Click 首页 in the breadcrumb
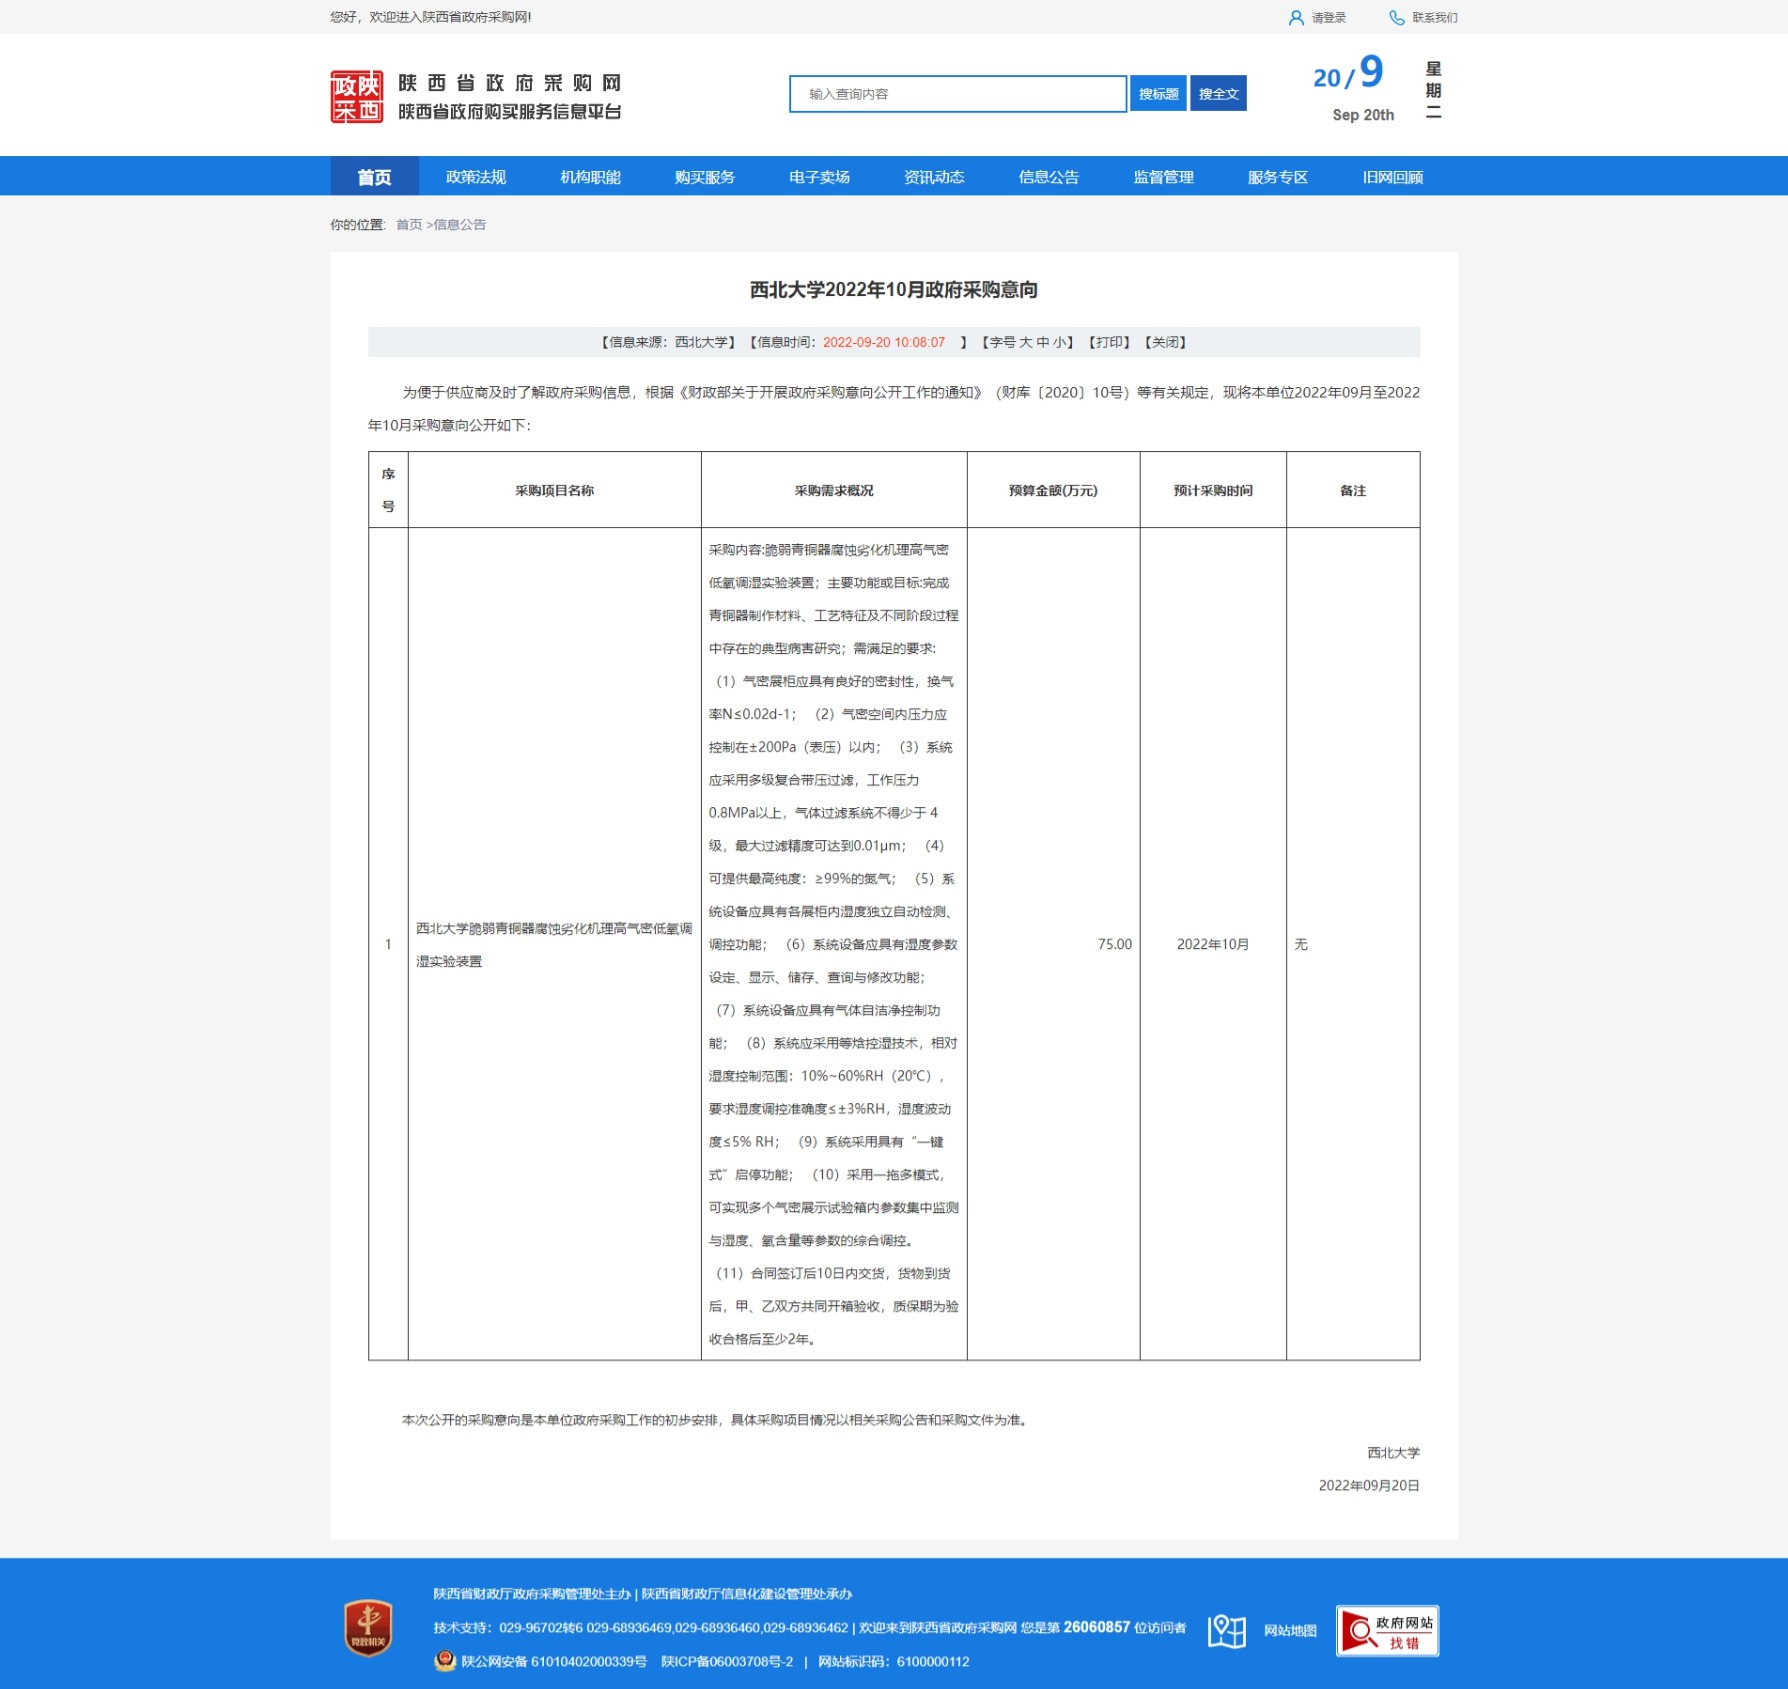This screenshot has width=1788, height=1689. click(x=409, y=225)
